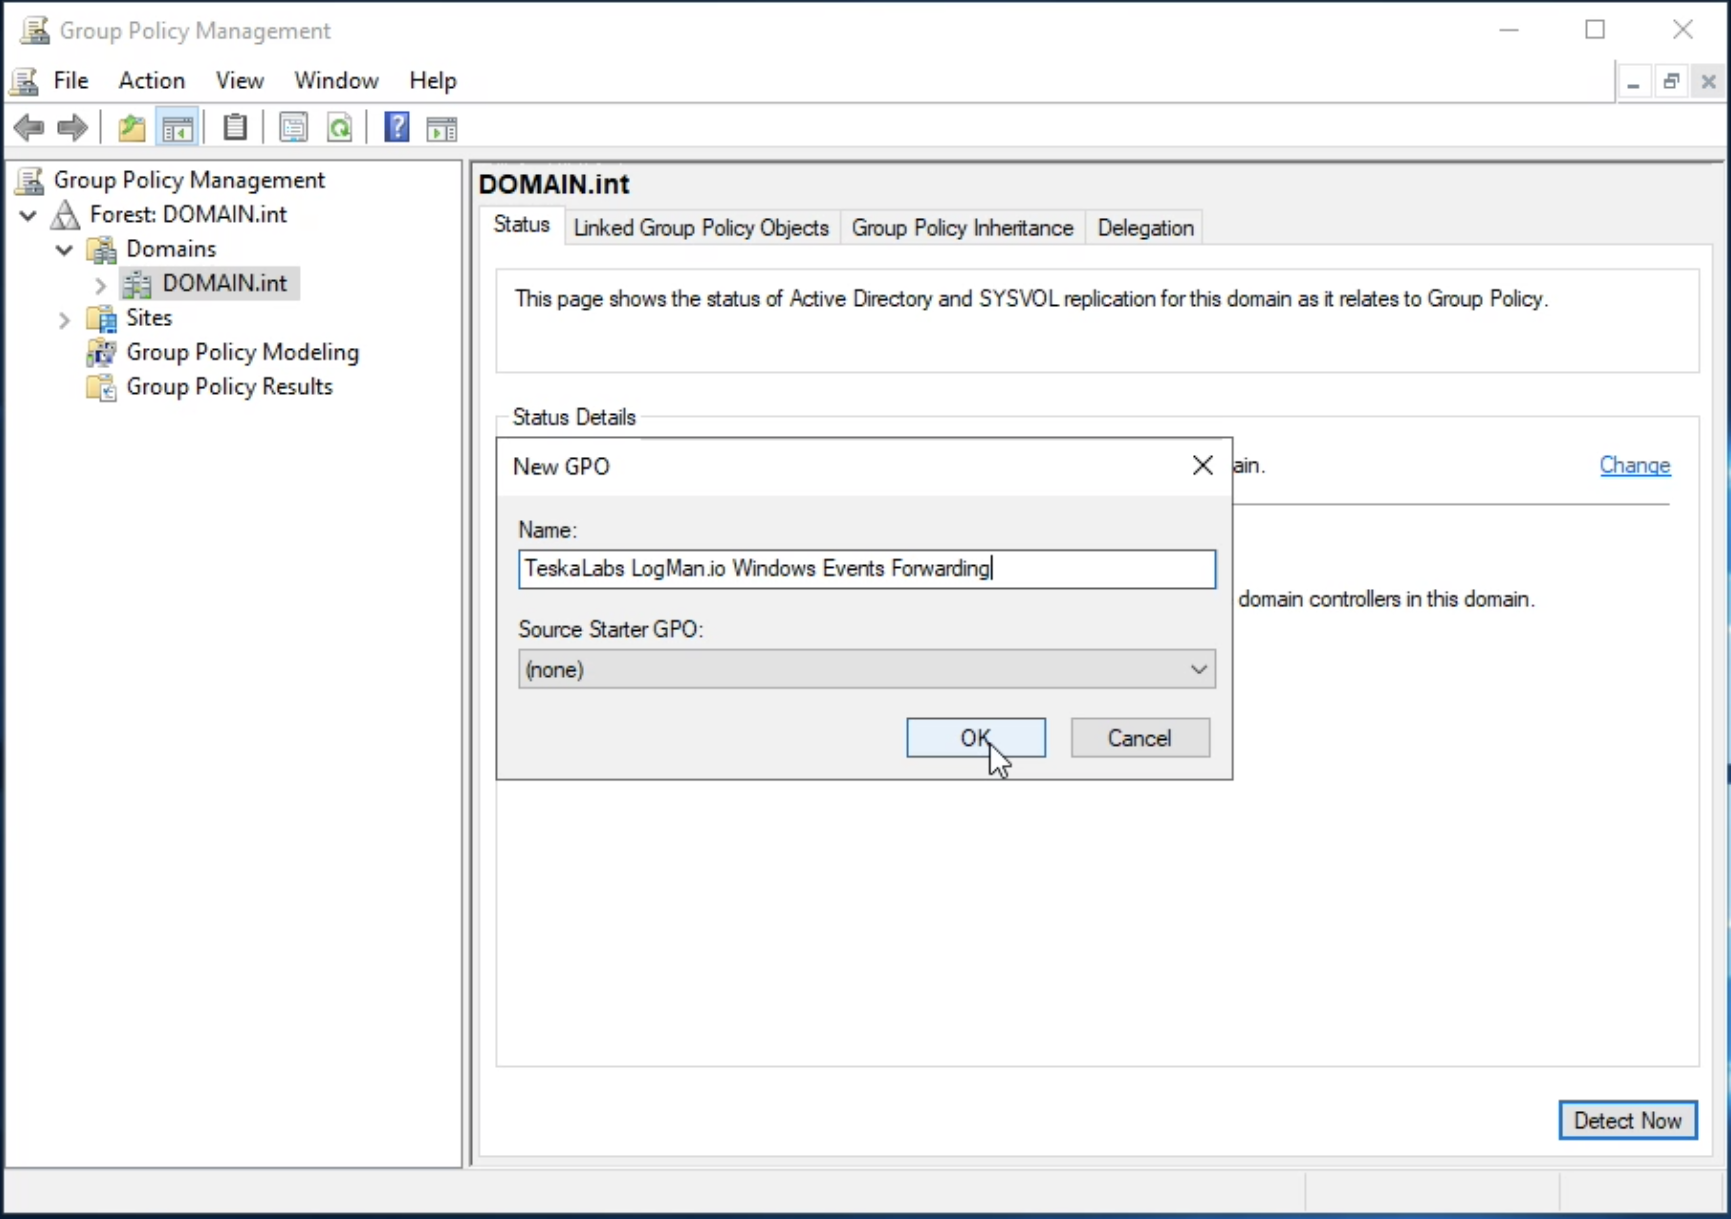Expand the Sites tree node

(64, 320)
